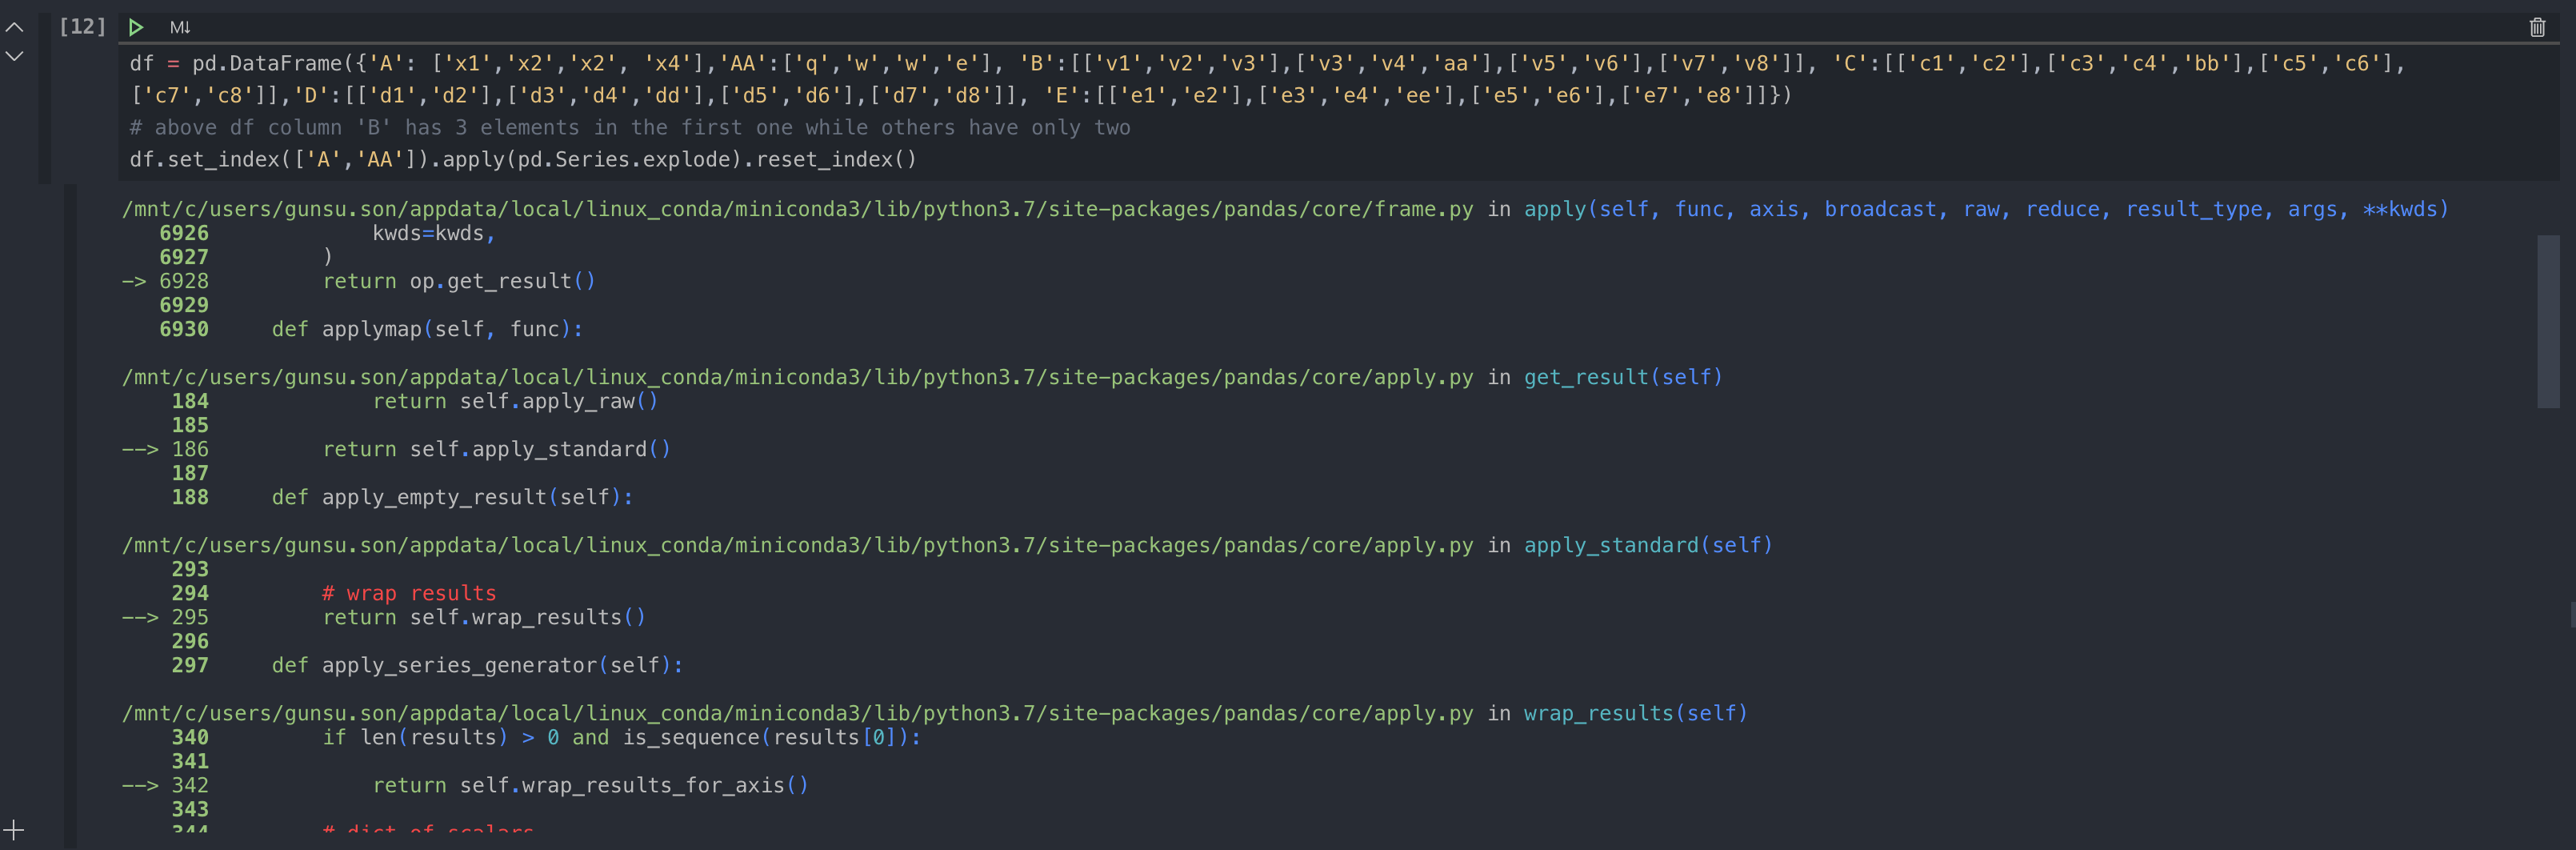Screen dimensions: 2576x850
Task: Click line number 186 in the traceback
Action: (x=190, y=449)
